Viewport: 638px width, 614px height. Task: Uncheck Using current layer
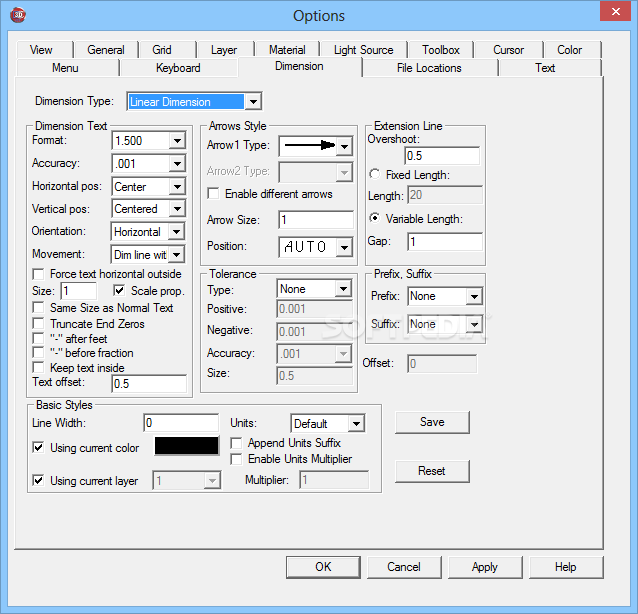click(38, 481)
